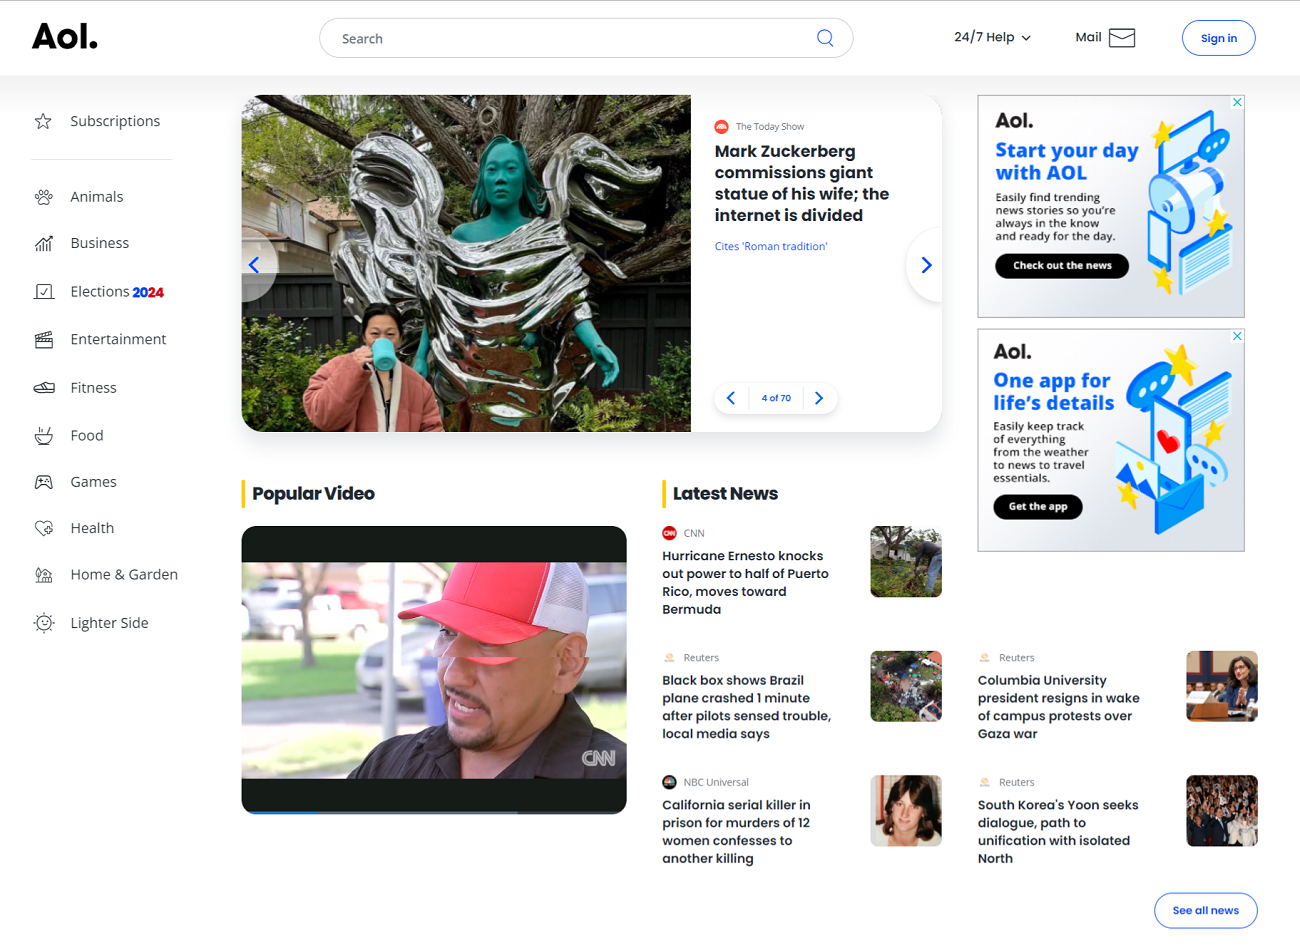Open the Lighter Side section

tap(109, 623)
